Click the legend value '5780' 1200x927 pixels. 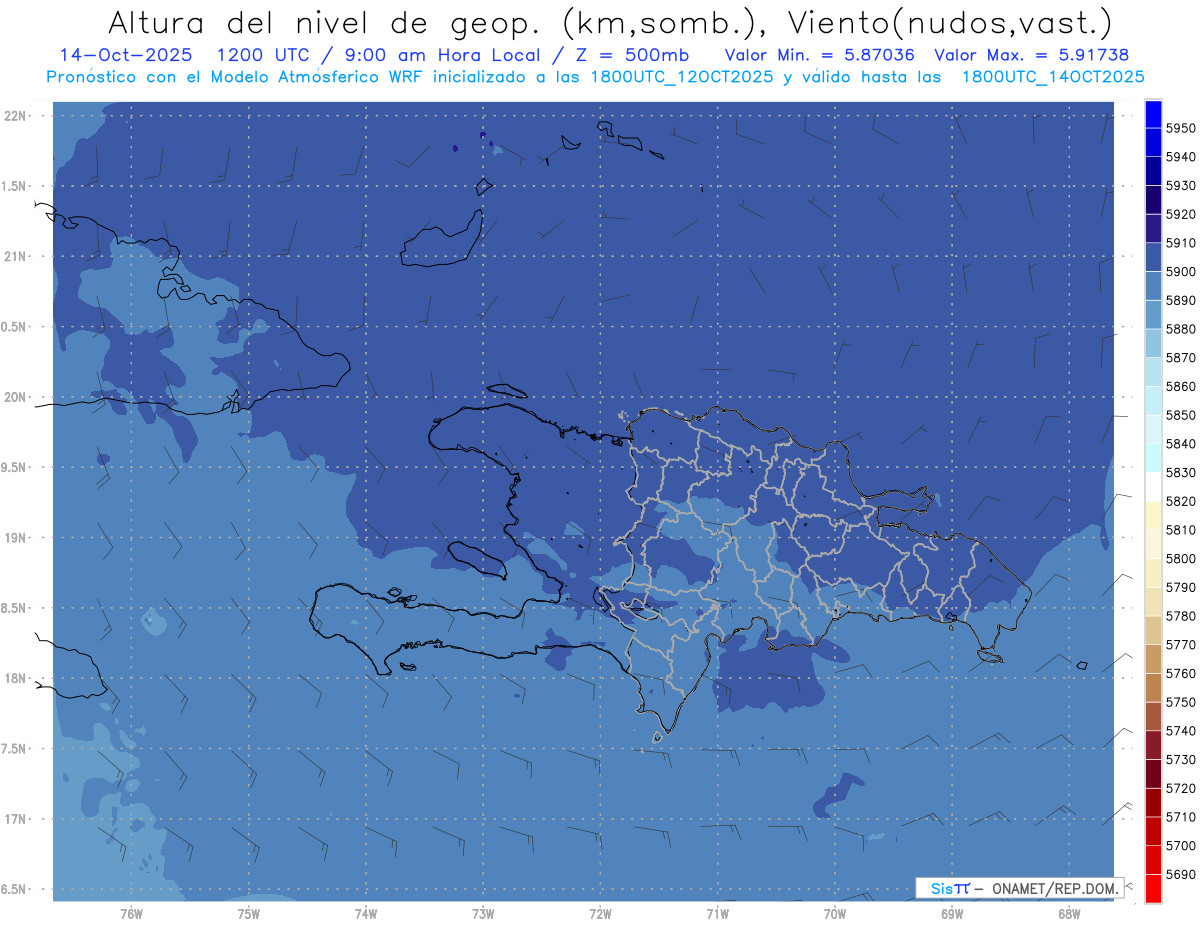tap(1181, 616)
